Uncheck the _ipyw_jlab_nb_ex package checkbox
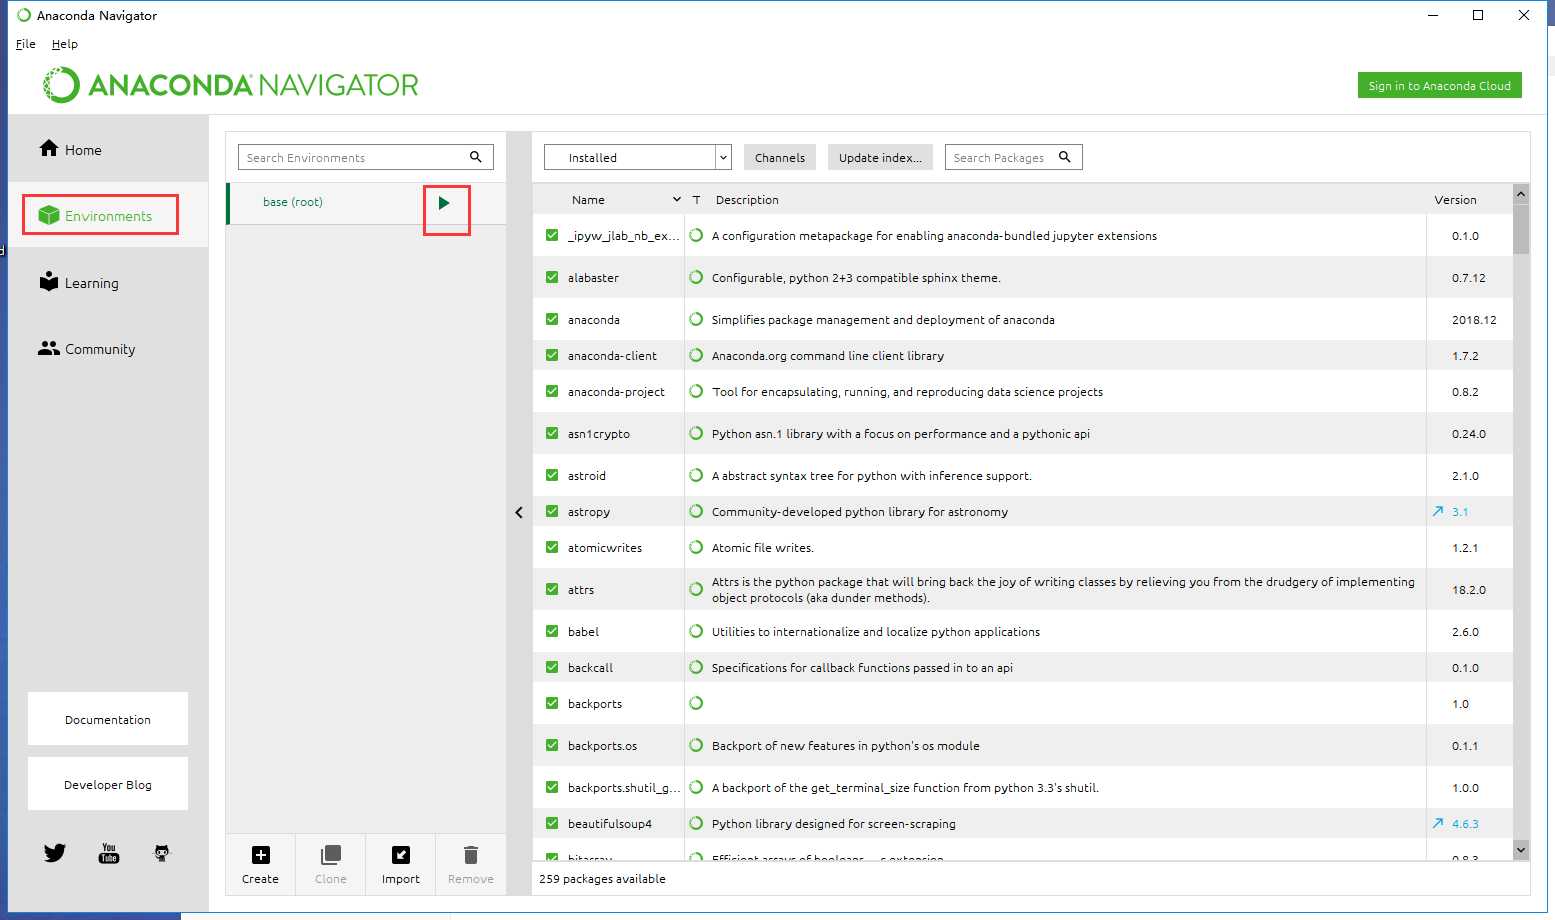Image resolution: width=1555 pixels, height=920 pixels. (x=552, y=235)
